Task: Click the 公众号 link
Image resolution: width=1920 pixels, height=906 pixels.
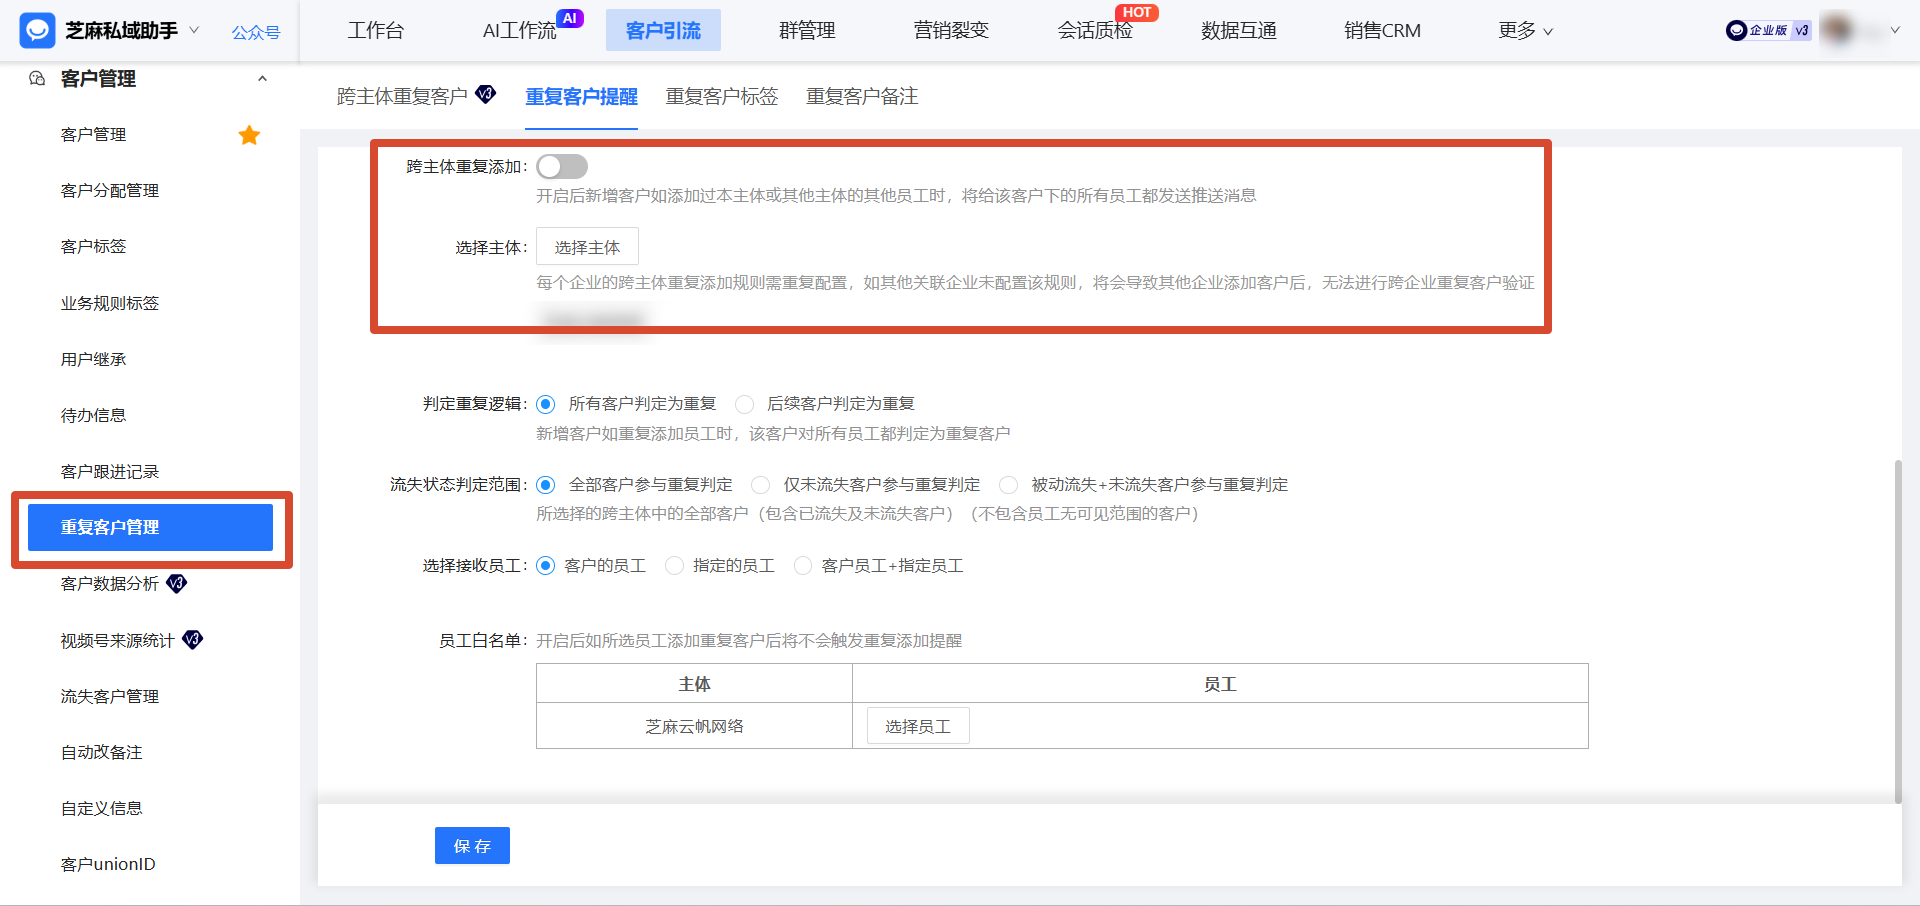Action: pyautogui.click(x=256, y=33)
